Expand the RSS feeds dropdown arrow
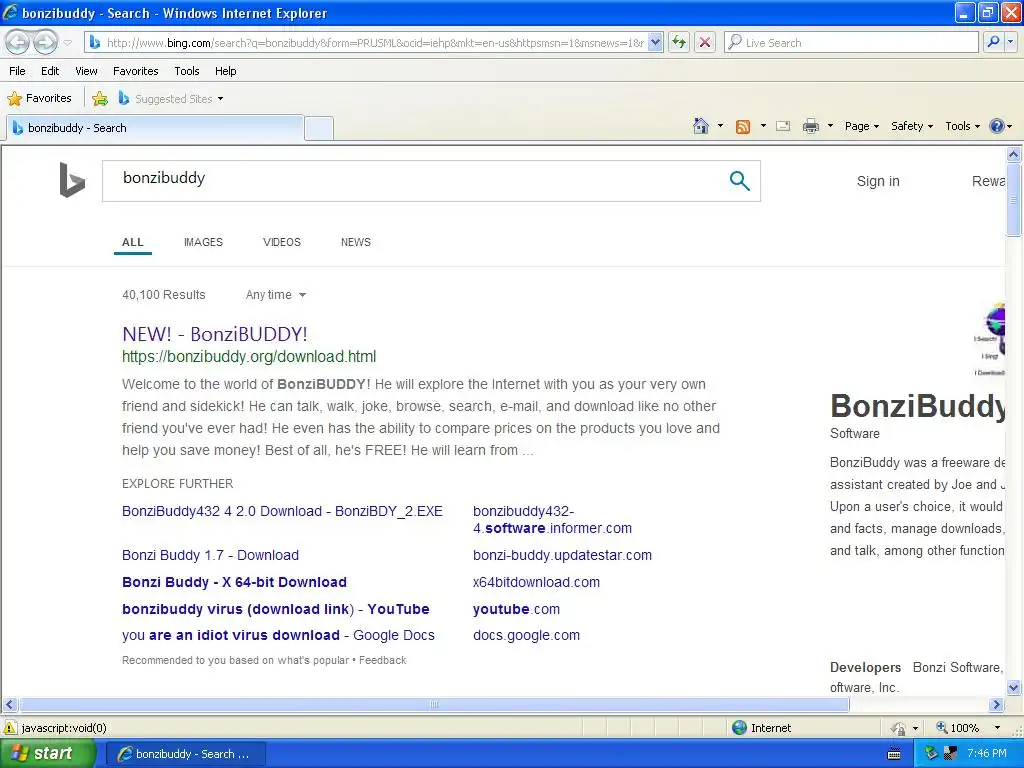 coord(763,126)
